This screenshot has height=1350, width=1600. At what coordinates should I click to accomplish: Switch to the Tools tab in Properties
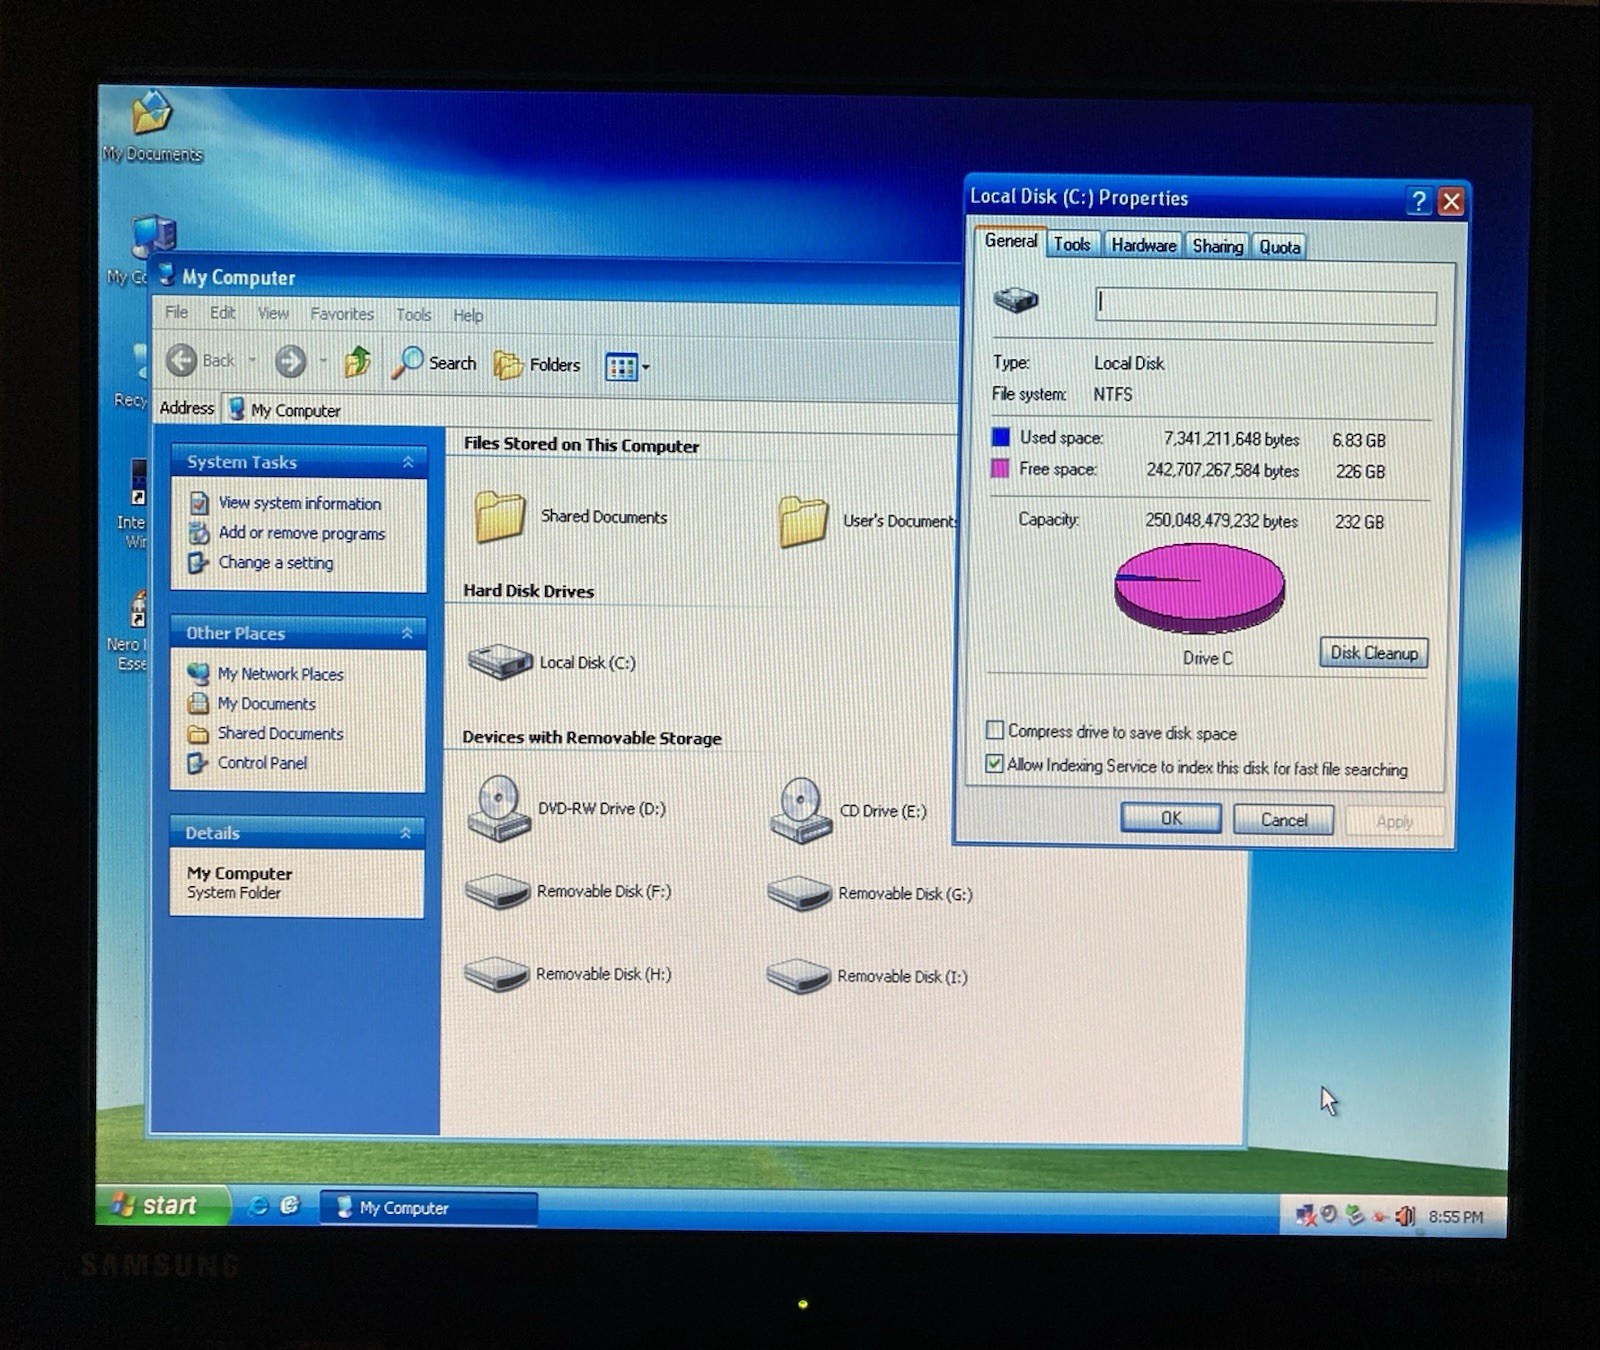point(1072,244)
